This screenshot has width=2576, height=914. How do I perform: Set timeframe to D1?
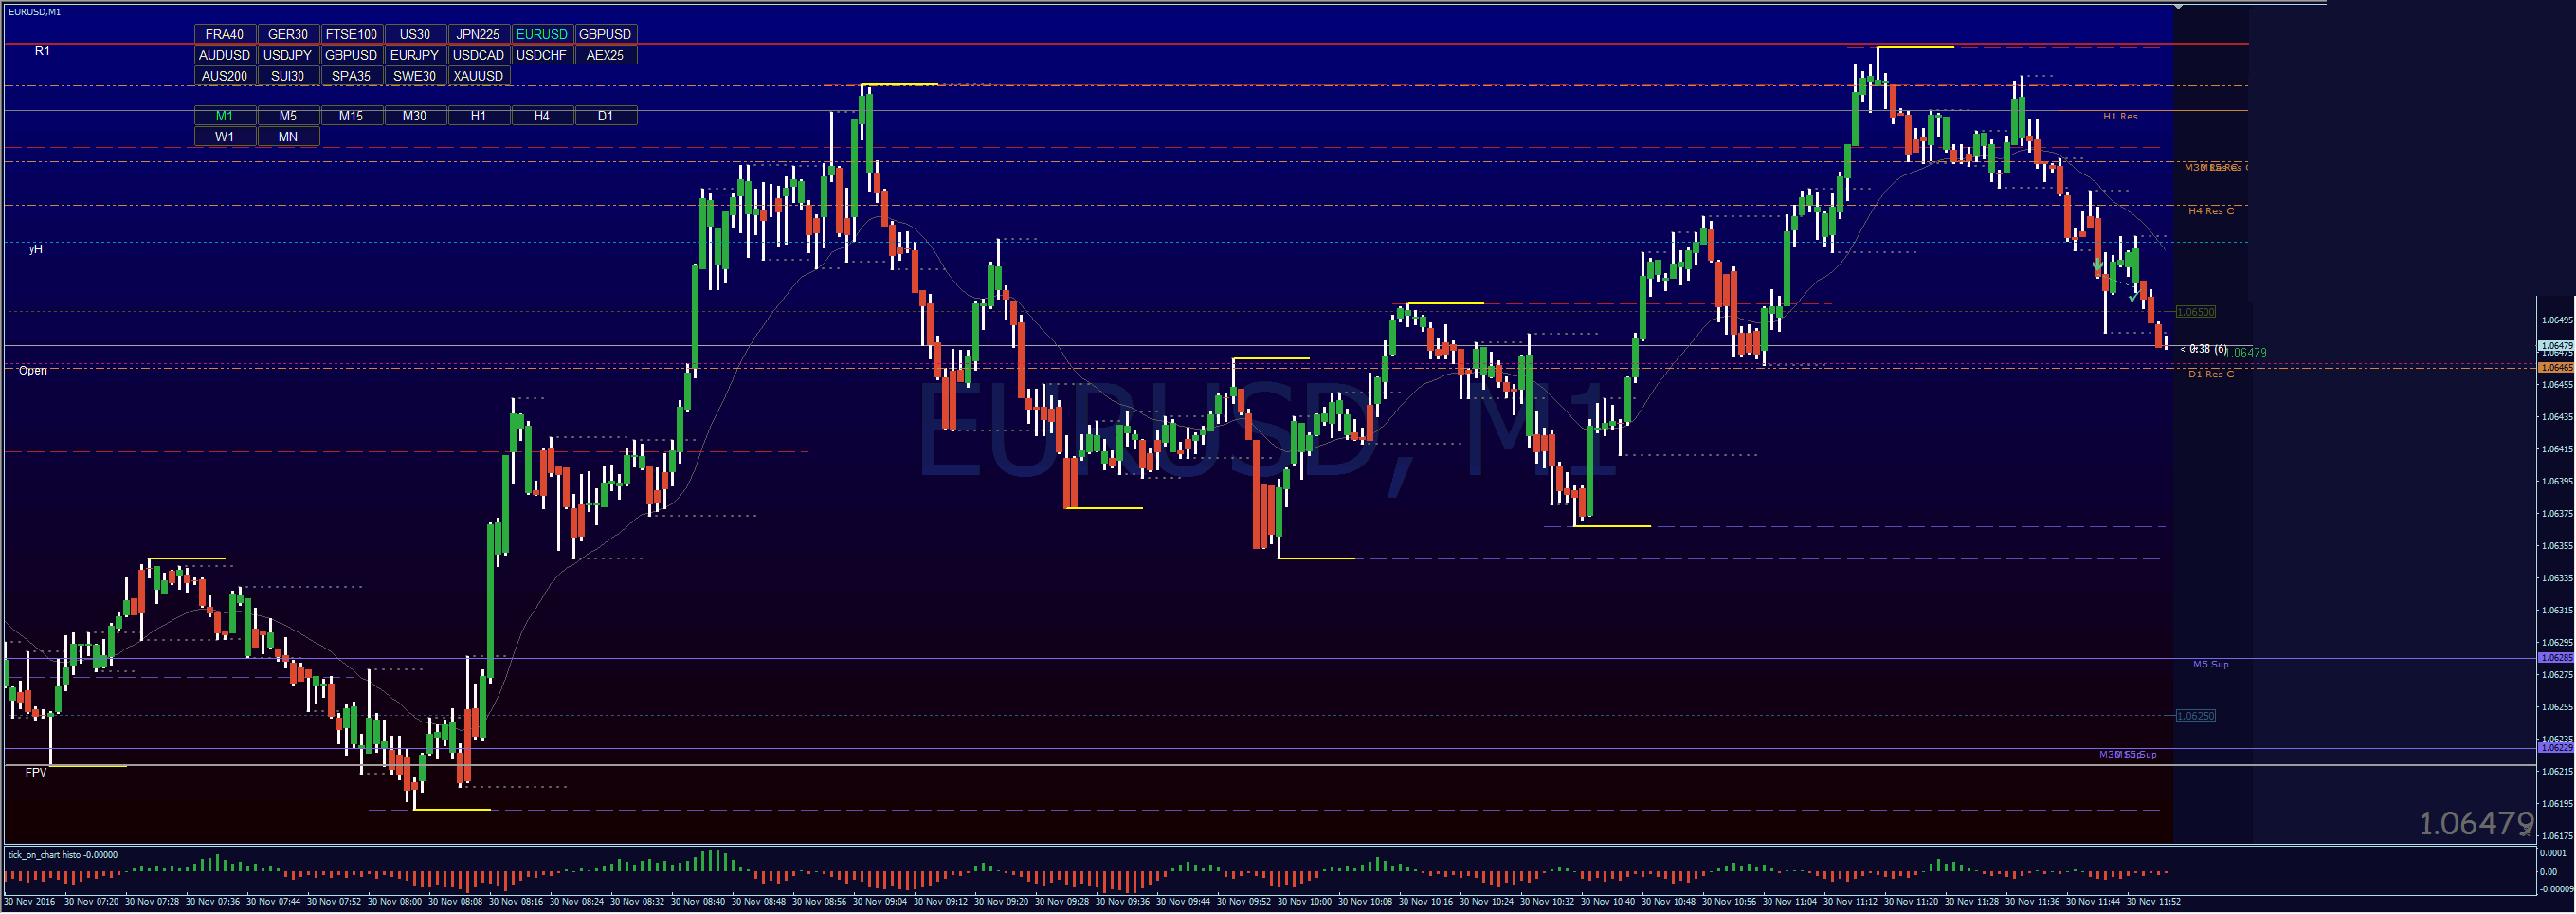pyautogui.click(x=605, y=116)
